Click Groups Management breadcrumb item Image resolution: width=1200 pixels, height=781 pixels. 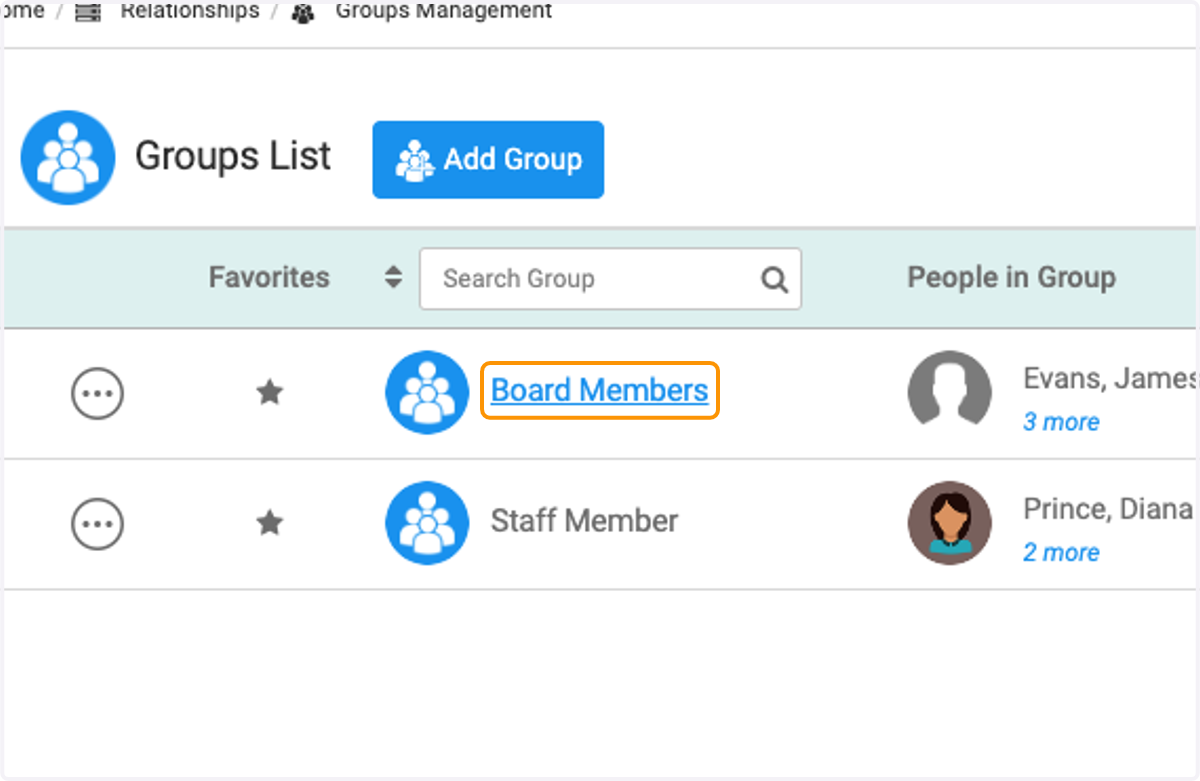tap(443, 11)
